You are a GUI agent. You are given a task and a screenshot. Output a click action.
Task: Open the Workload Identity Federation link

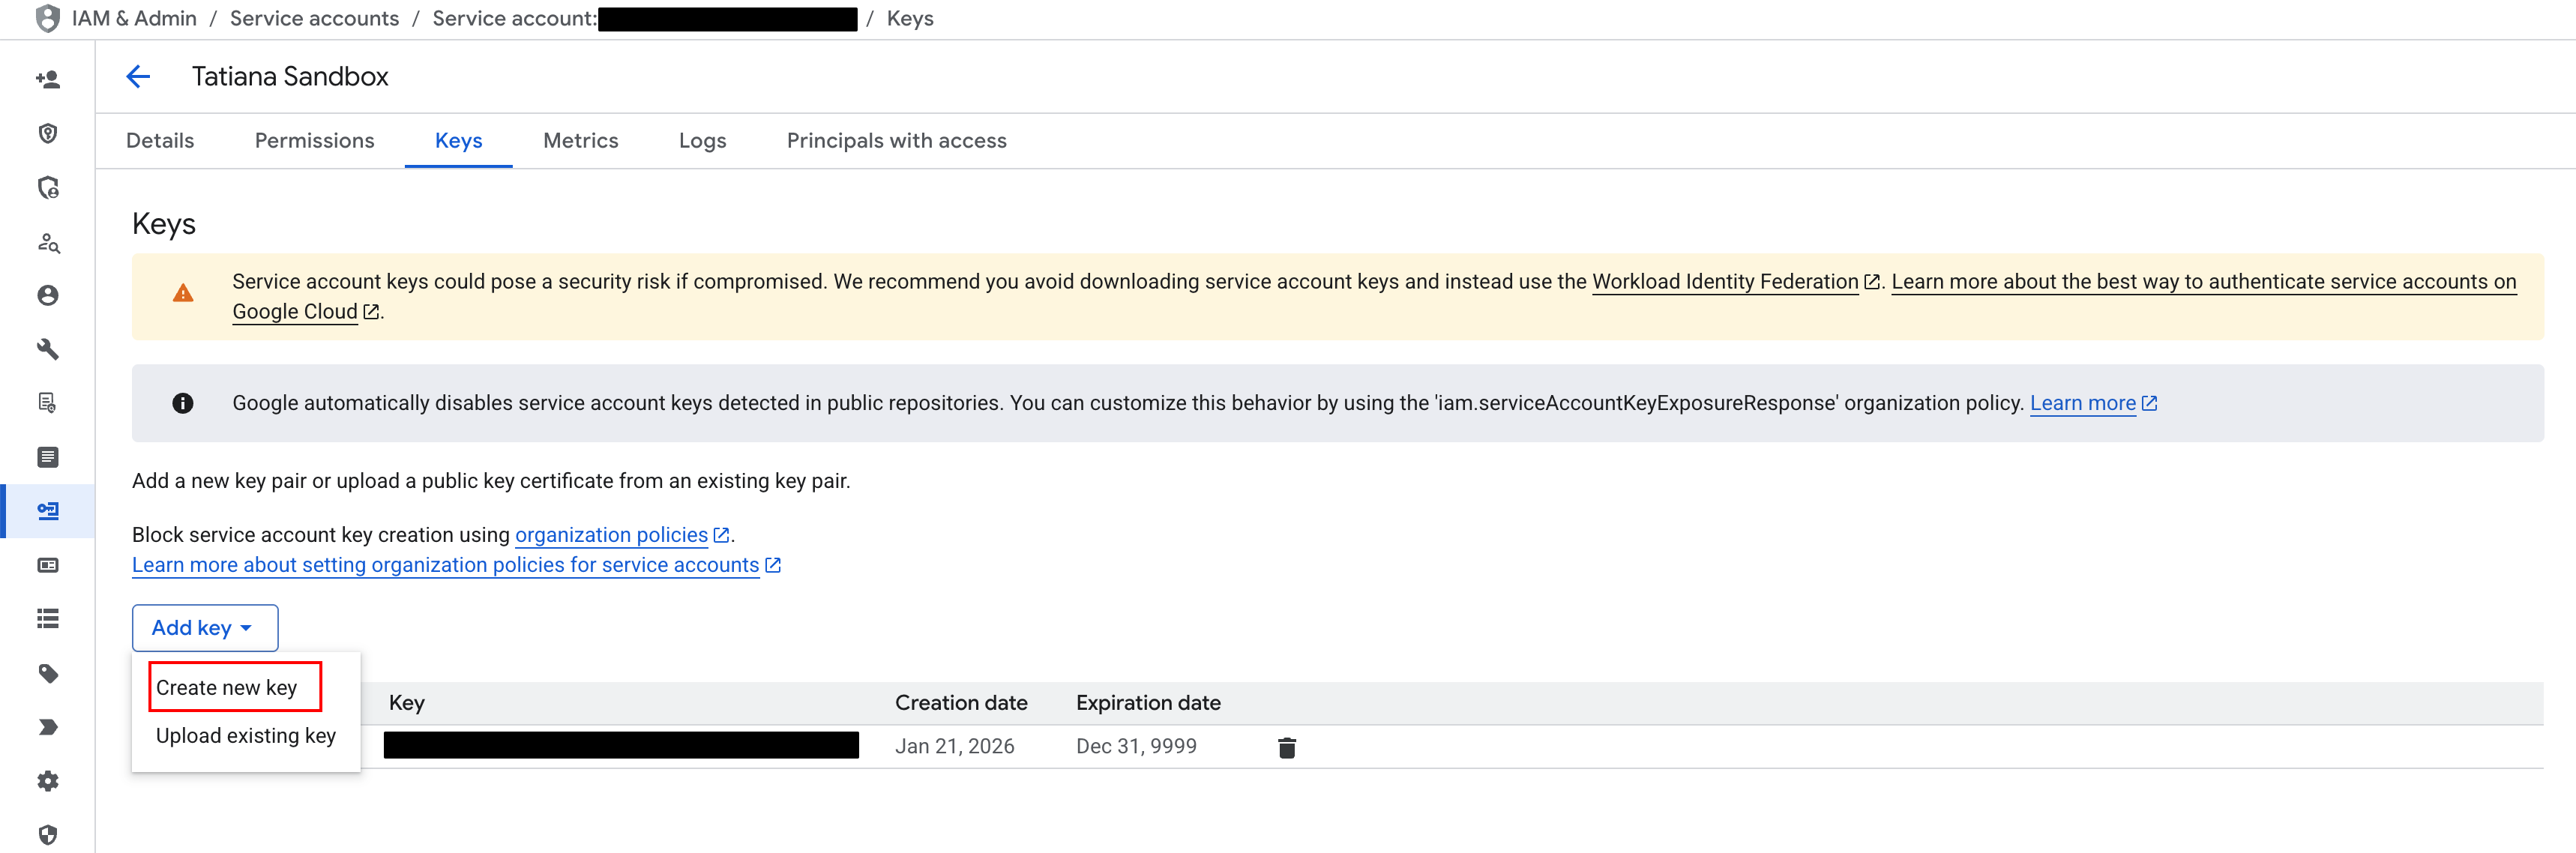[1726, 281]
